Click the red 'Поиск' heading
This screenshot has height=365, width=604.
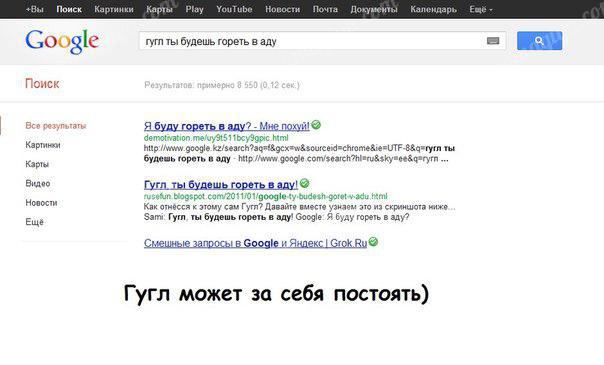[x=42, y=84]
